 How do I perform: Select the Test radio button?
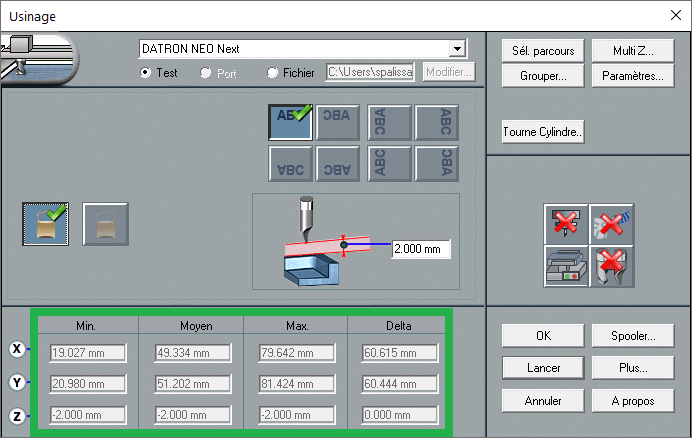click(146, 73)
